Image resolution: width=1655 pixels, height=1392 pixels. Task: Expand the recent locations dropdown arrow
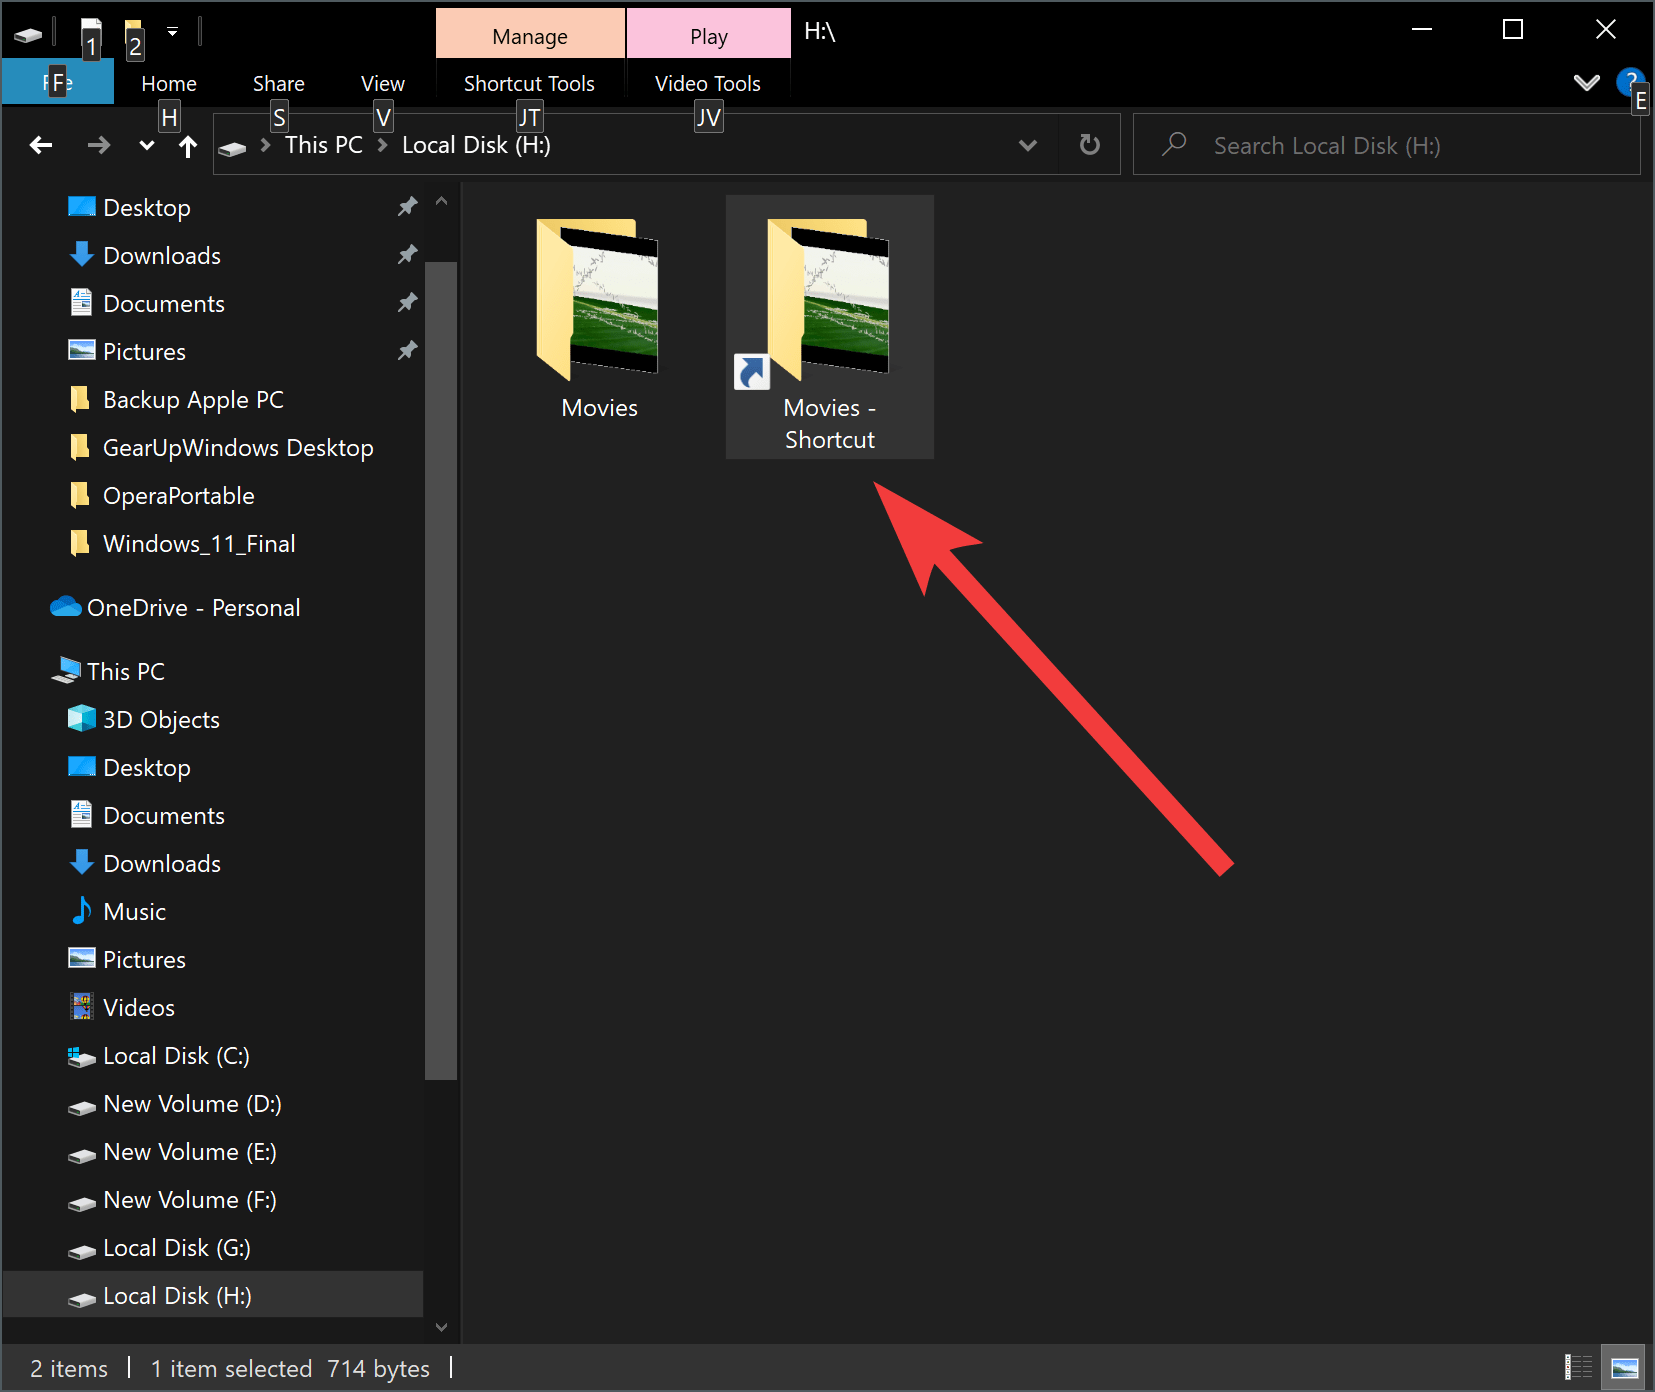pyautogui.click(x=146, y=145)
